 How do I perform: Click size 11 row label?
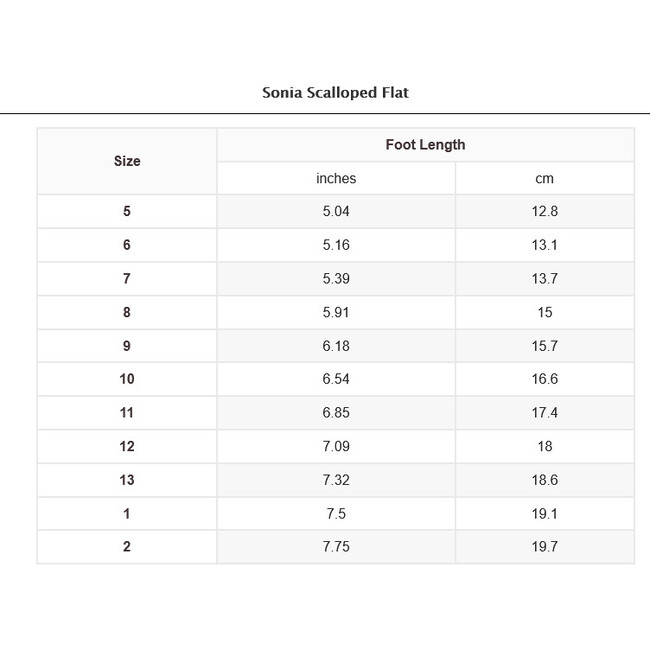pyautogui.click(x=127, y=413)
